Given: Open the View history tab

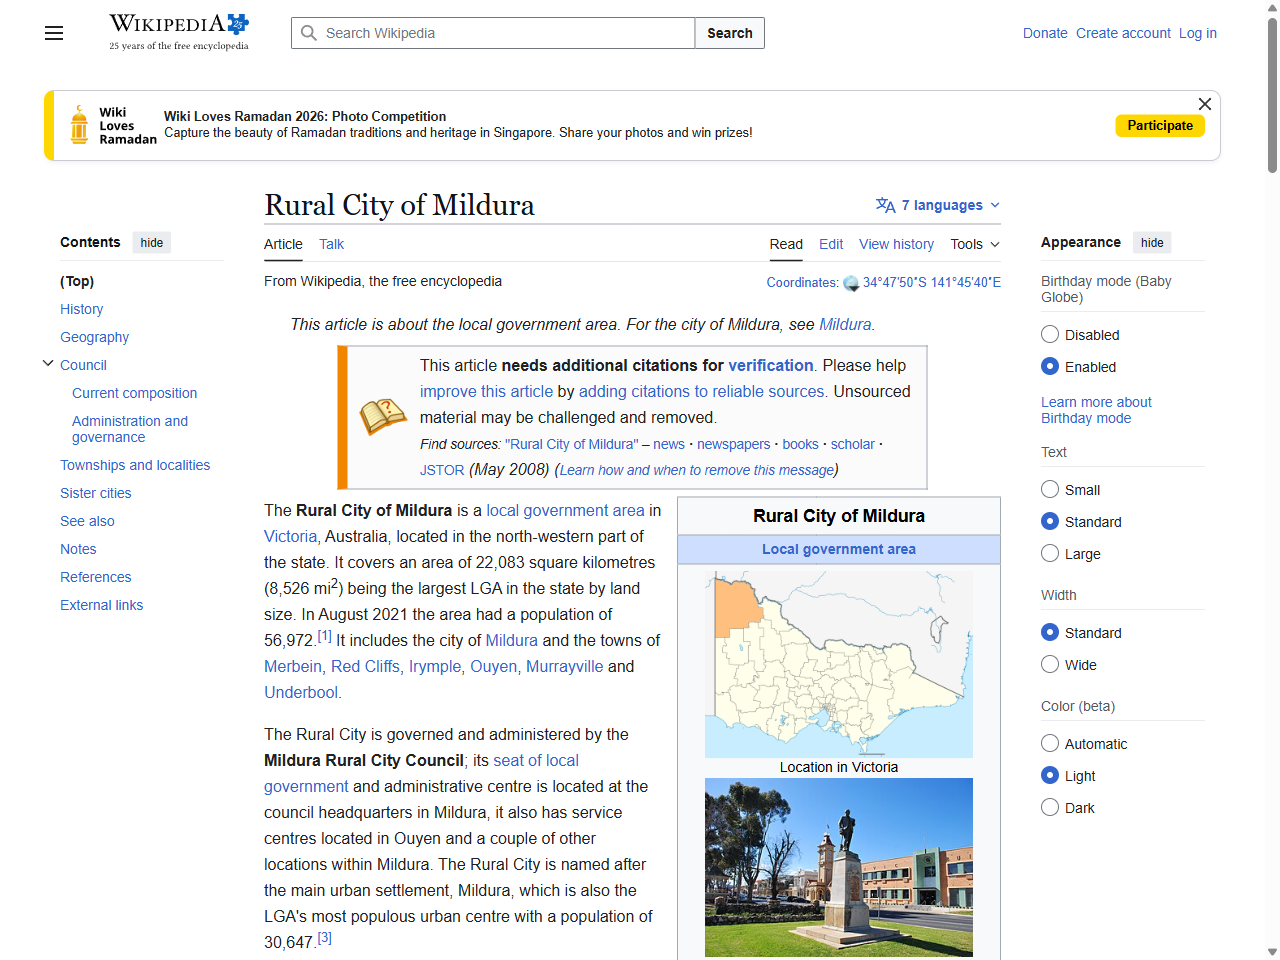Looking at the screenshot, I should pyautogui.click(x=896, y=244).
